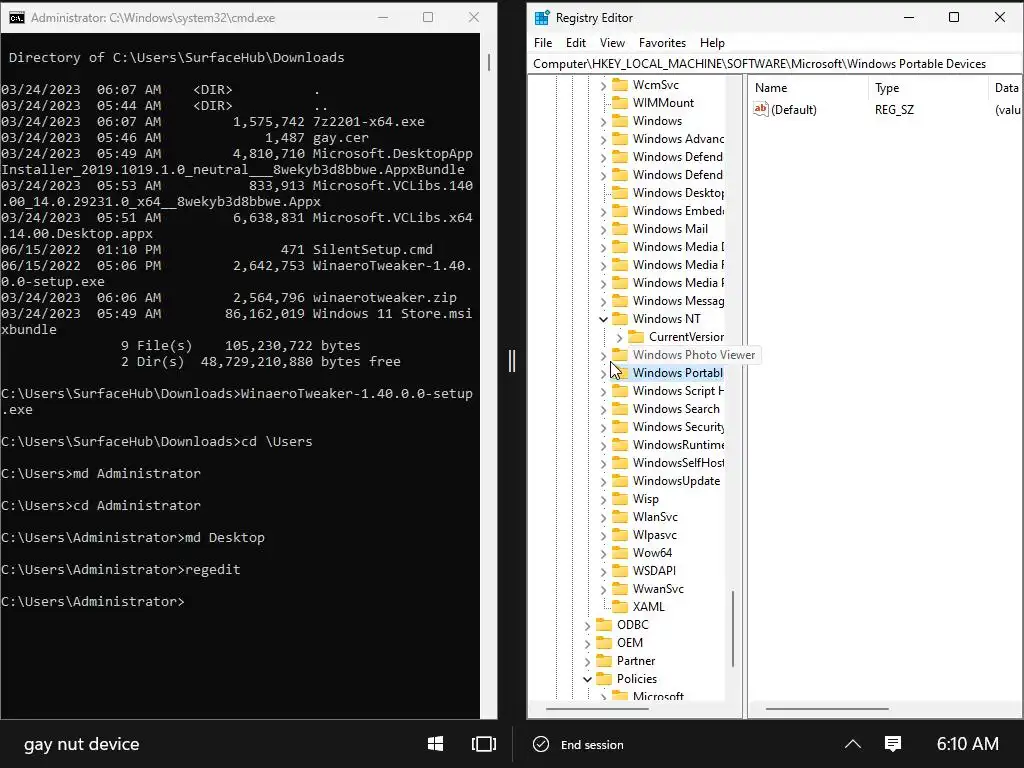Click End session button
This screenshot has height=768, width=1024.
point(579,744)
